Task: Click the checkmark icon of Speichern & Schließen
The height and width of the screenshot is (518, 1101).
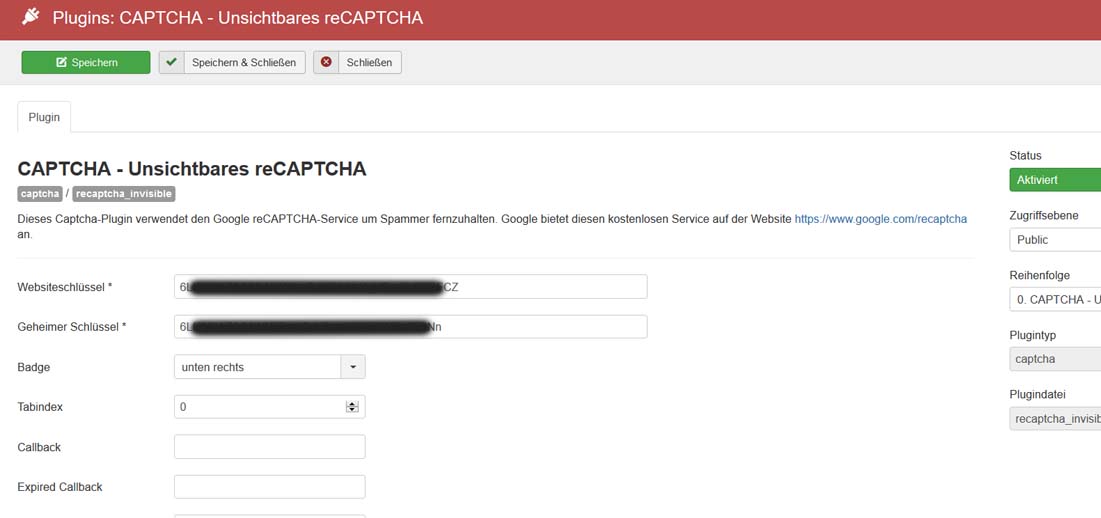Action: (171, 62)
